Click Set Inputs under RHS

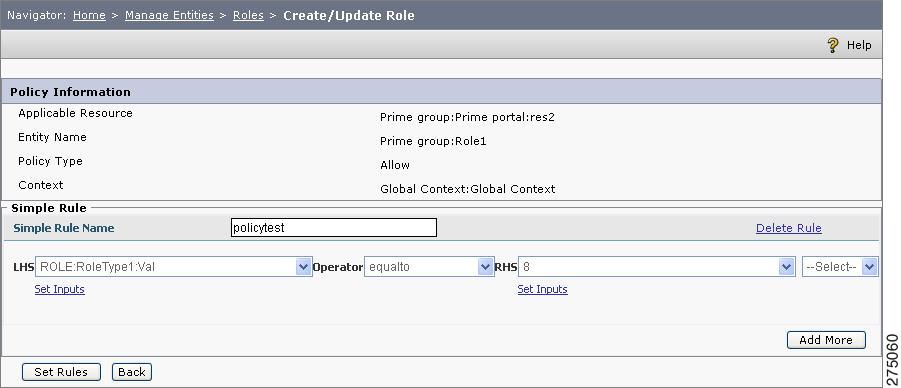click(542, 289)
